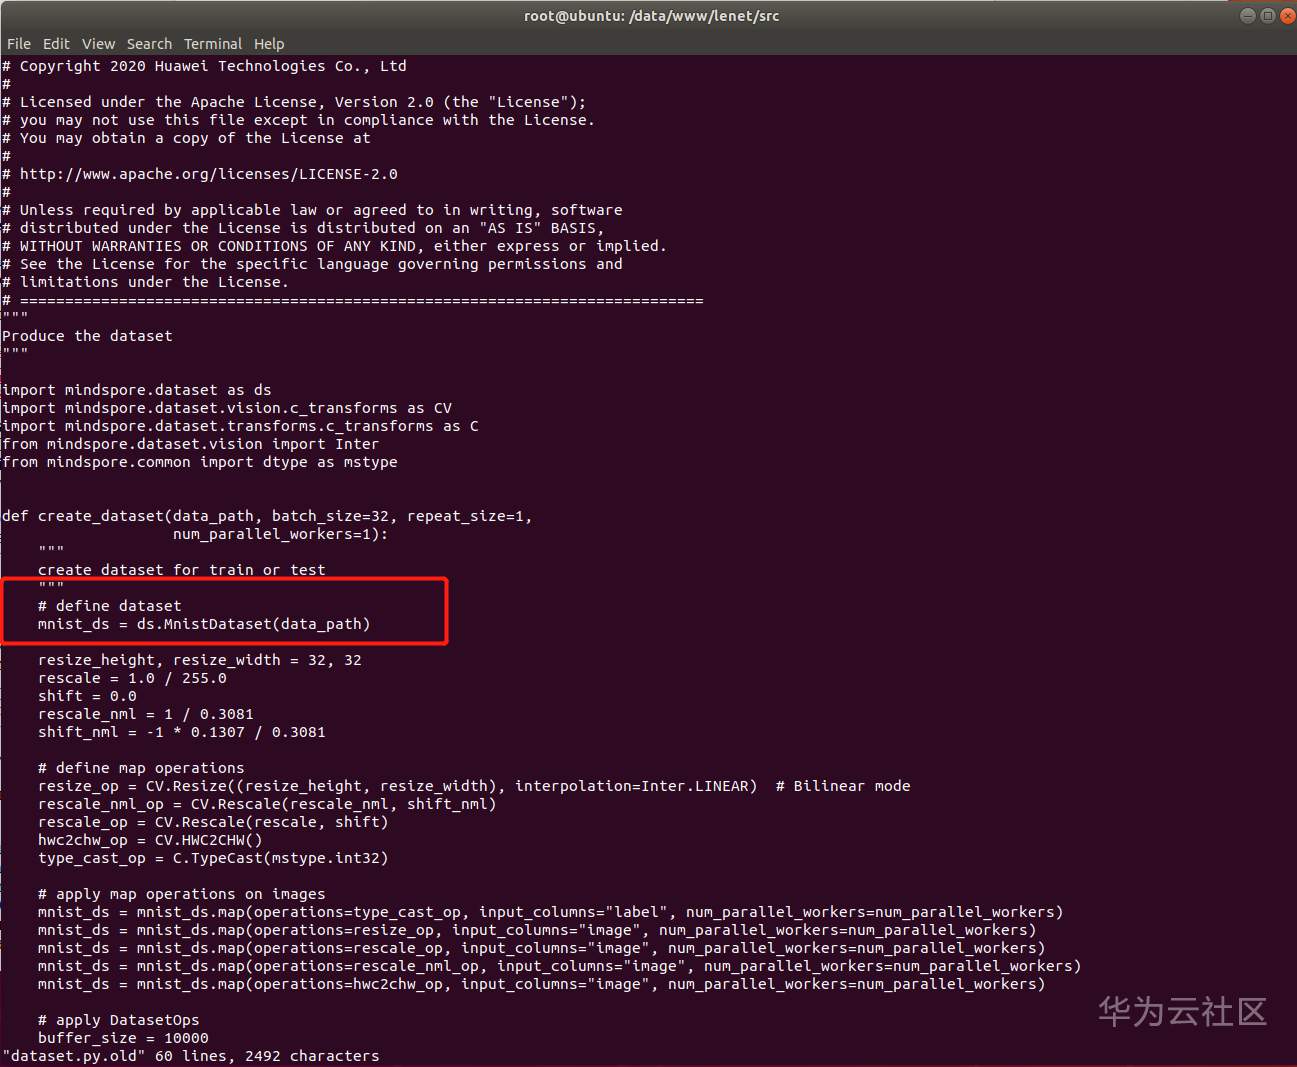Screen dimensions: 1297x1067
Task: Close the terminal window
Action: (1287, 16)
